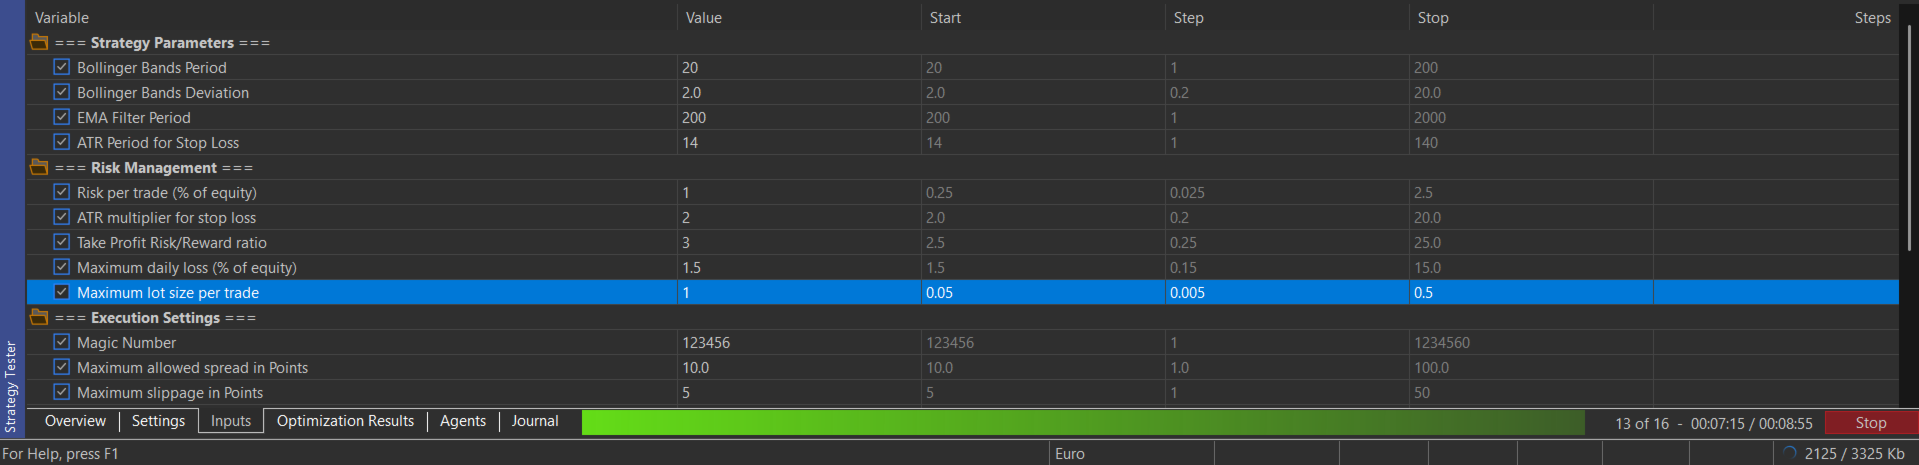
Task: Uncheck Bollinger Bands Period checkbox
Action: click(62, 67)
